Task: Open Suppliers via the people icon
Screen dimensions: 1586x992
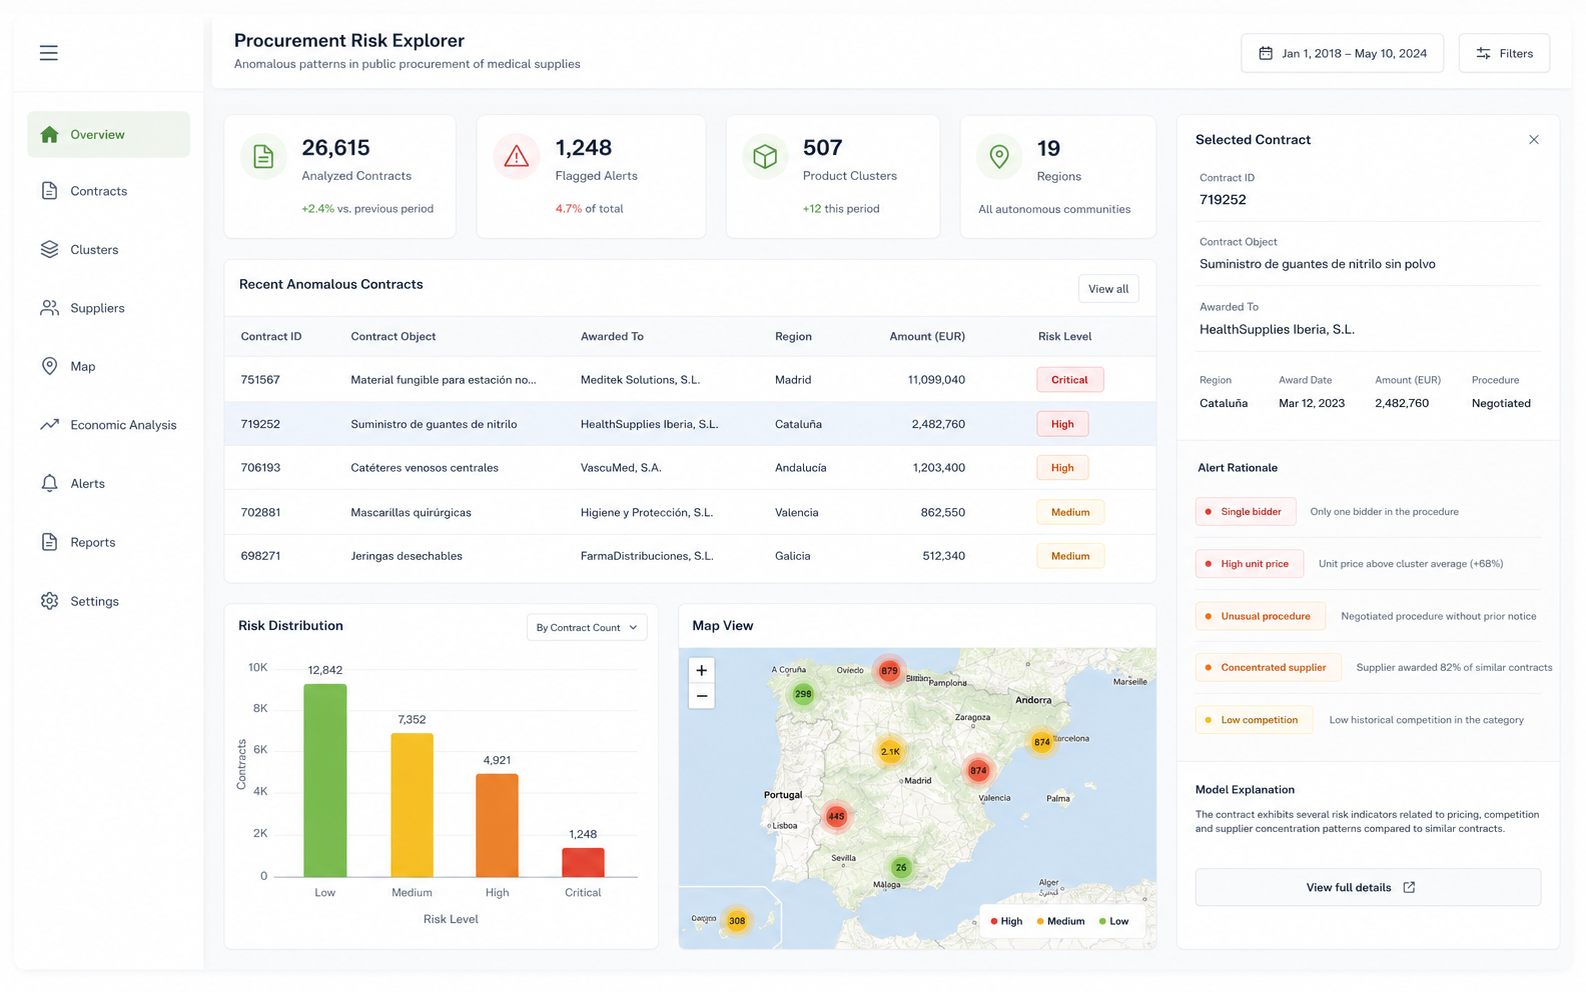Action: tap(49, 308)
